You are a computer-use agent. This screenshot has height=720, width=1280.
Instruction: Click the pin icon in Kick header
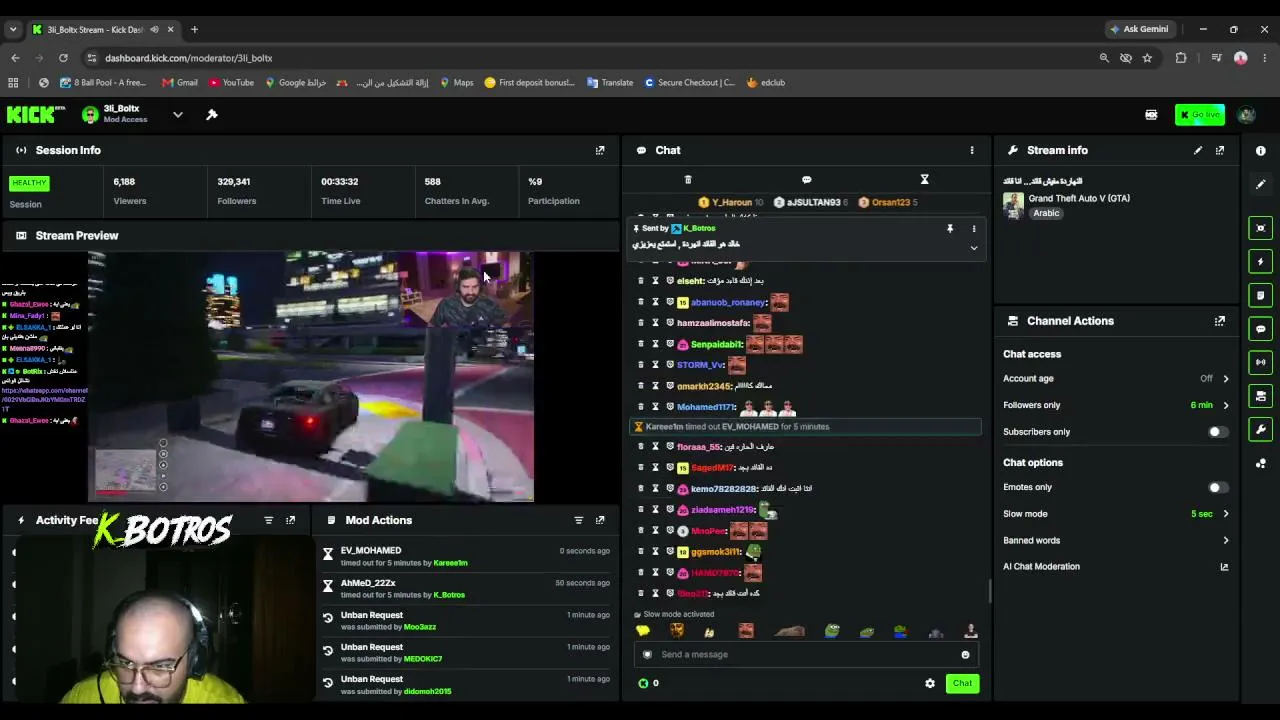(212, 115)
